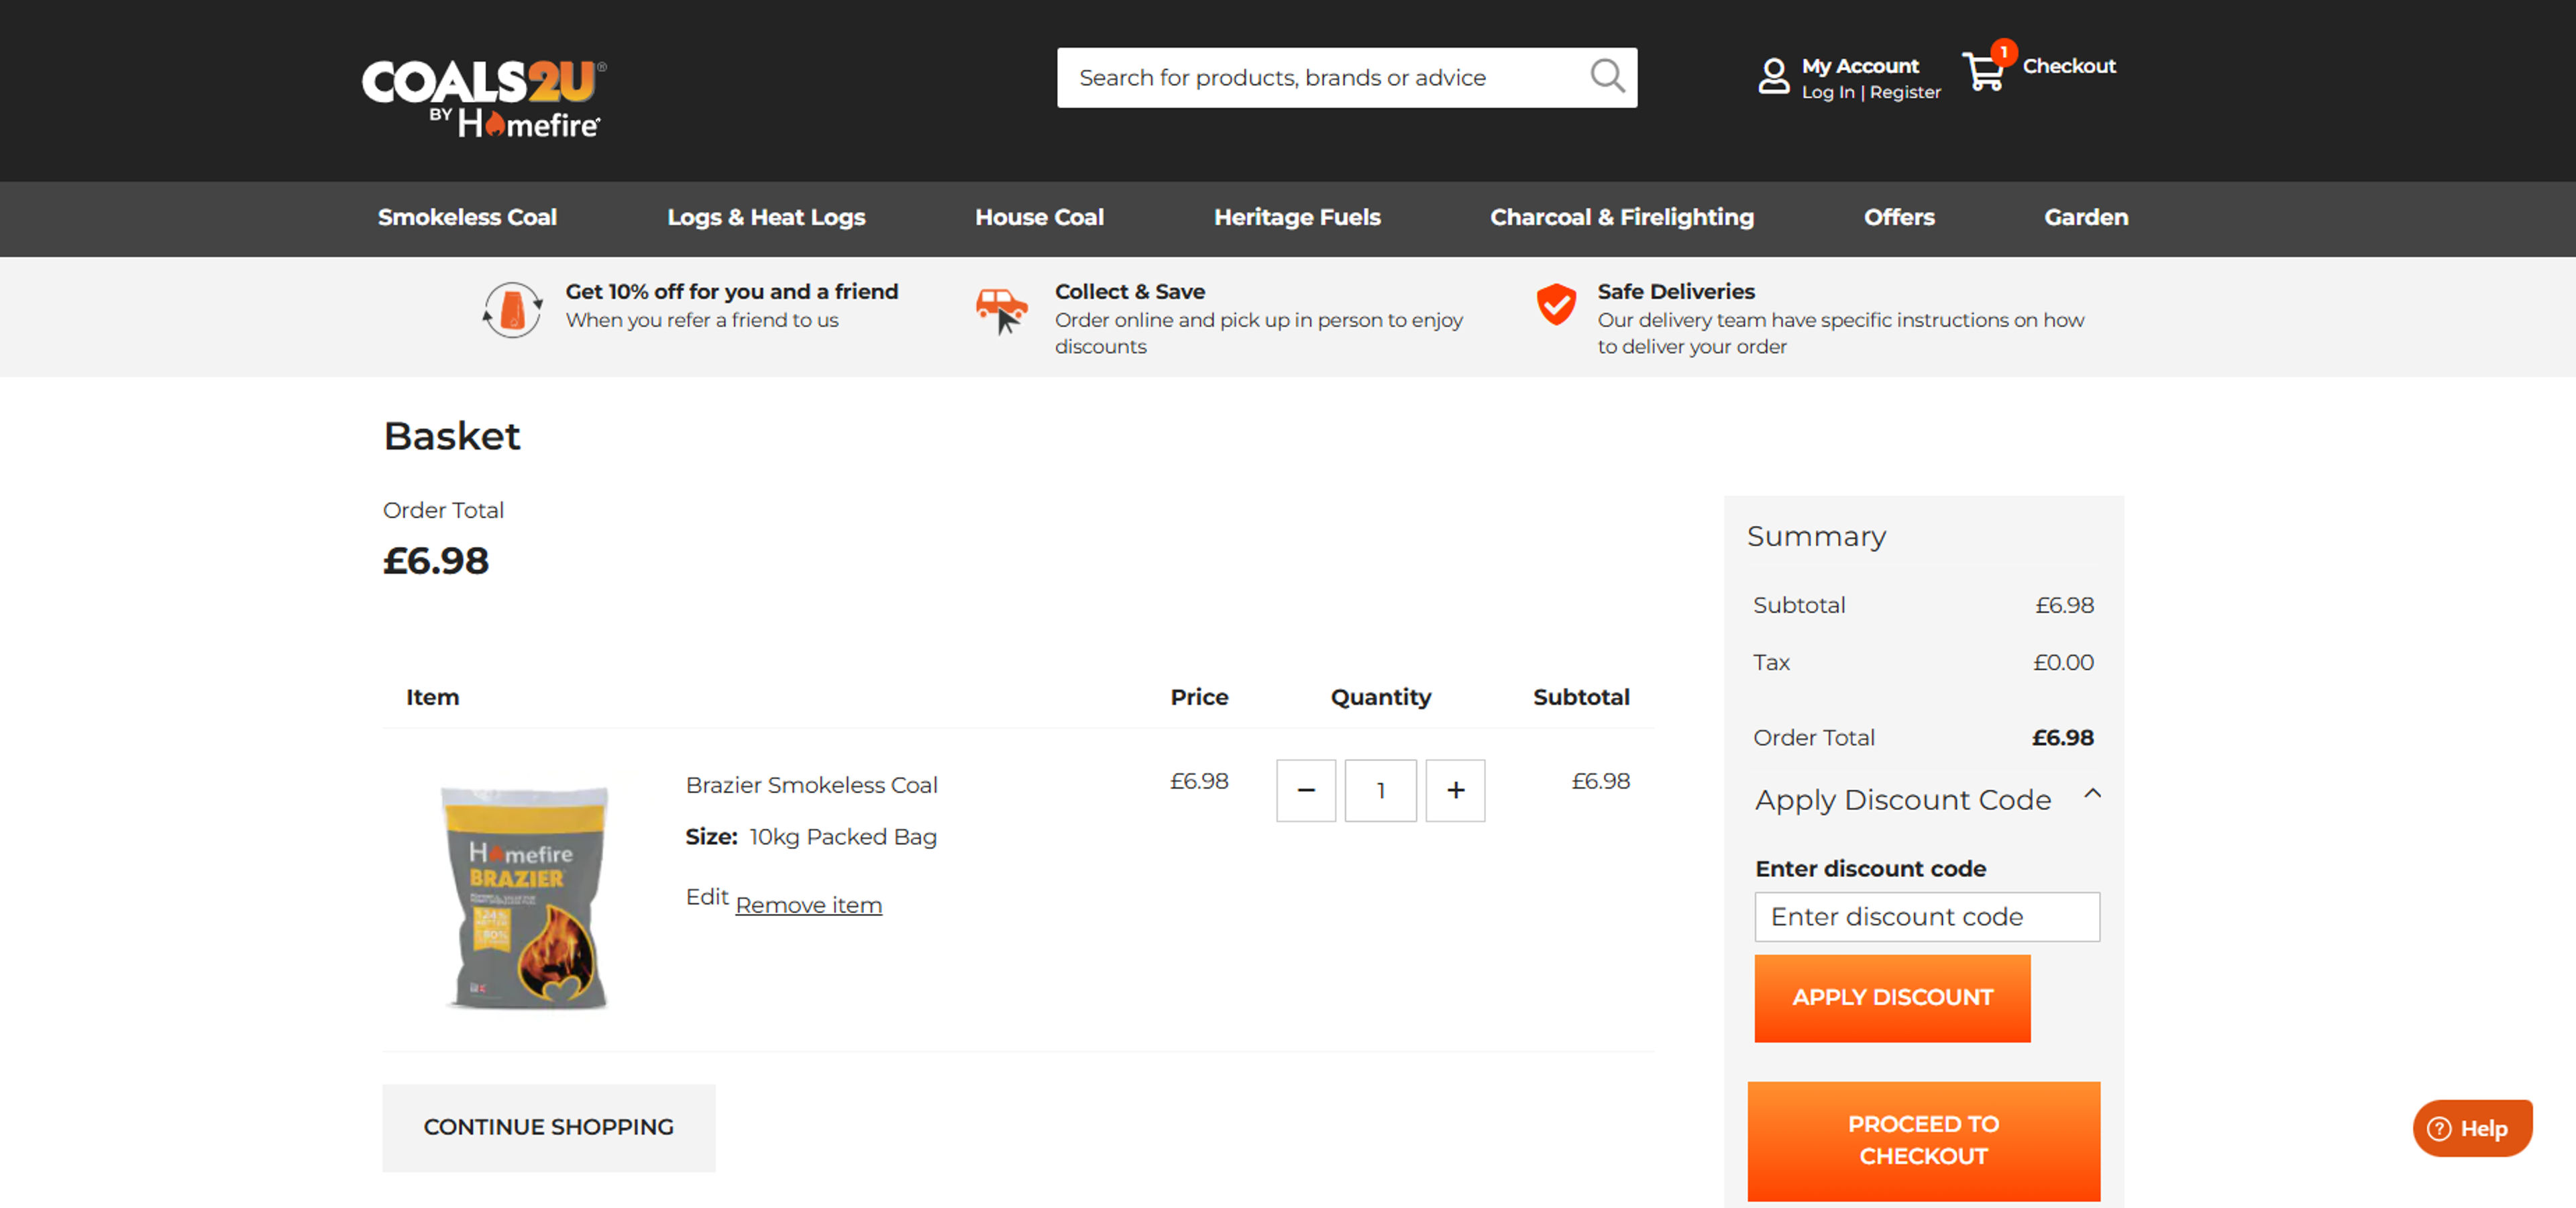Image resolution: width=2576 pixels, height=1208 pixels.
Task: Click My Account text link
Action: (x=1860, y=66)
